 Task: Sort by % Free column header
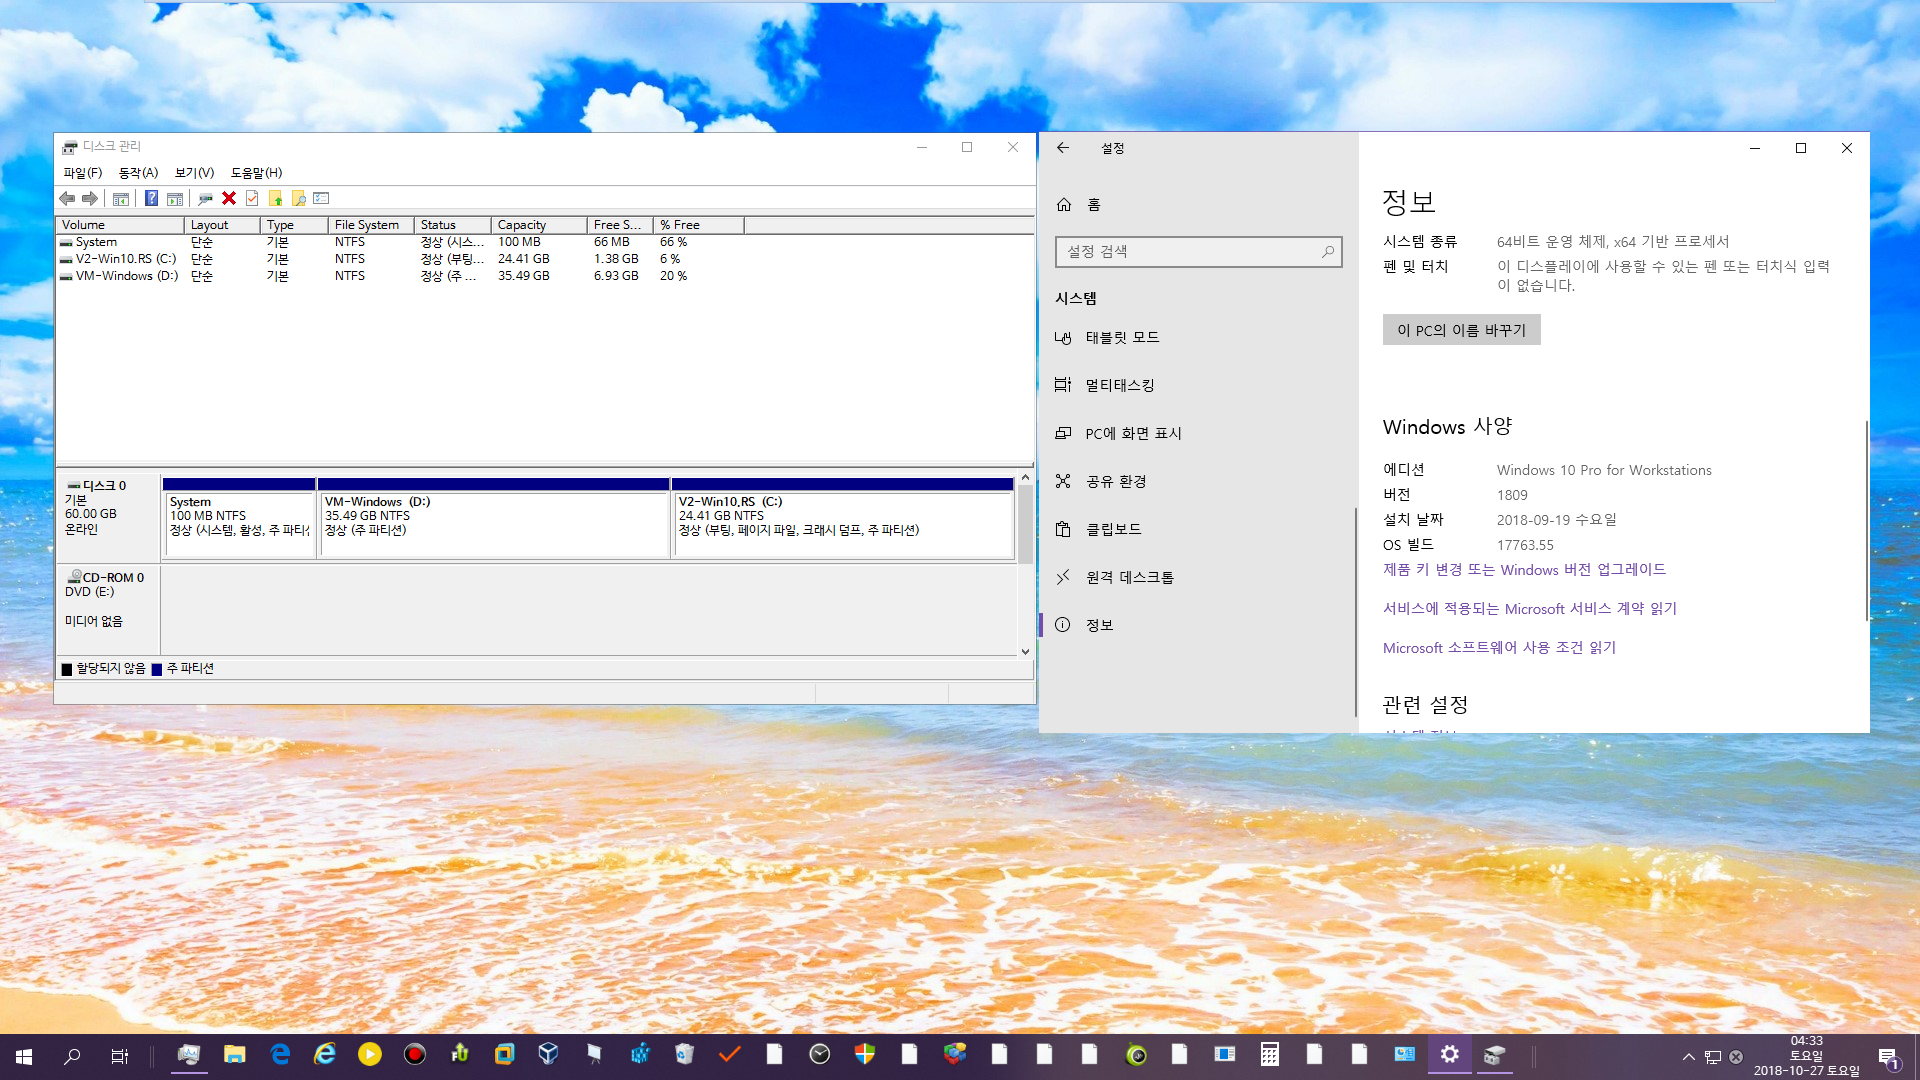point(698,225)
